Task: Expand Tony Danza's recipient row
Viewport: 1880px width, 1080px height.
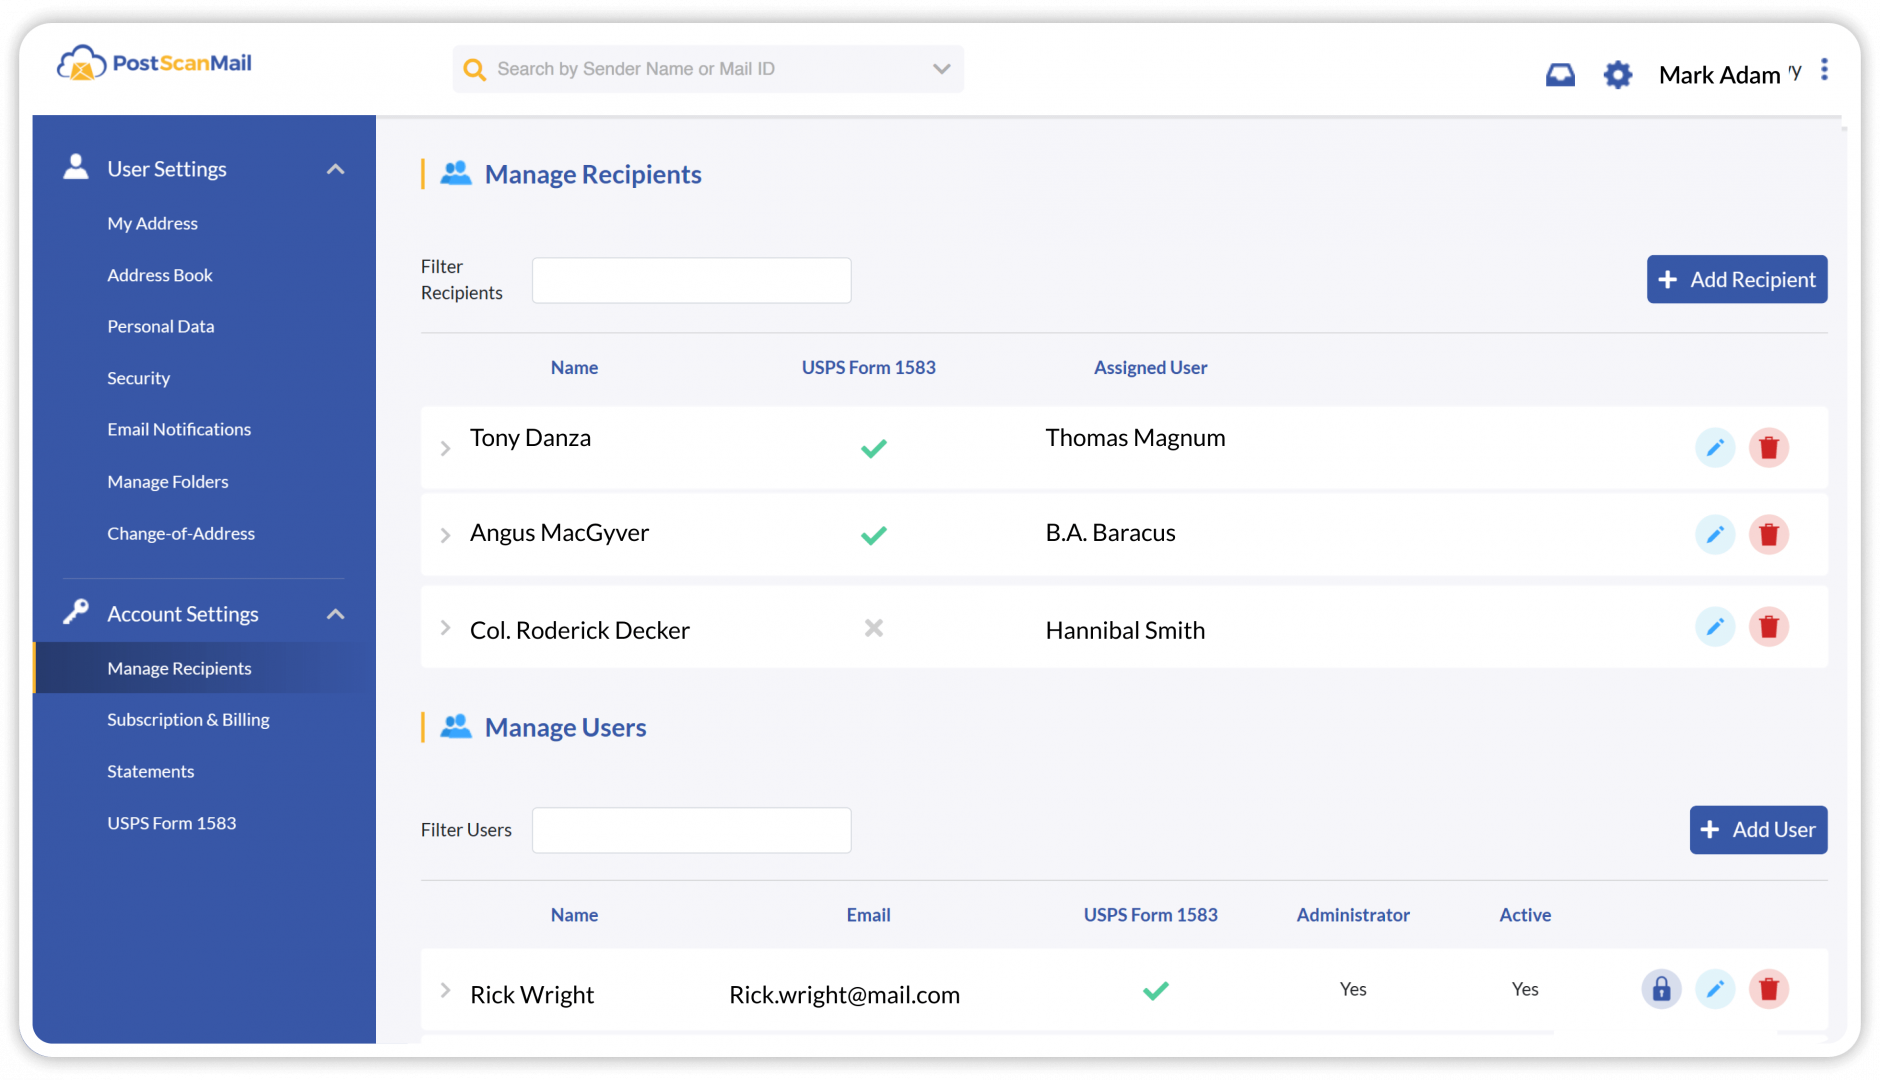Action: click(445, 448)
